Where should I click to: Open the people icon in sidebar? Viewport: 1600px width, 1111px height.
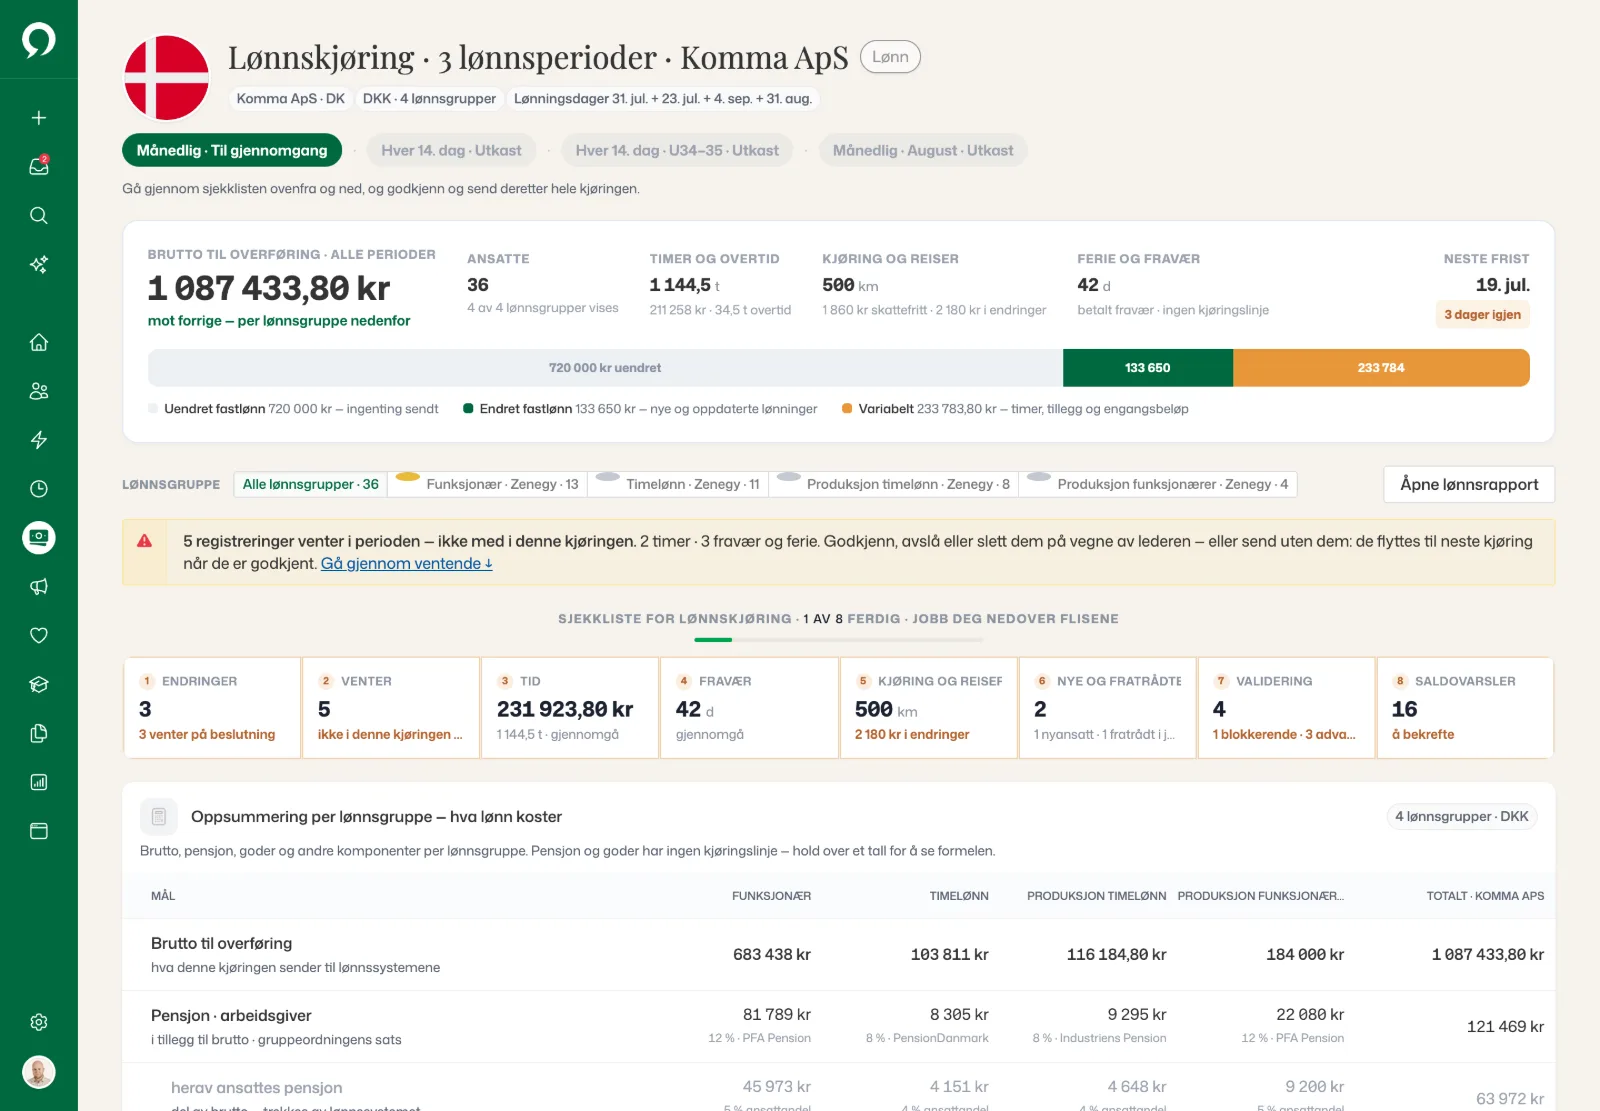[x=39, y=391]
